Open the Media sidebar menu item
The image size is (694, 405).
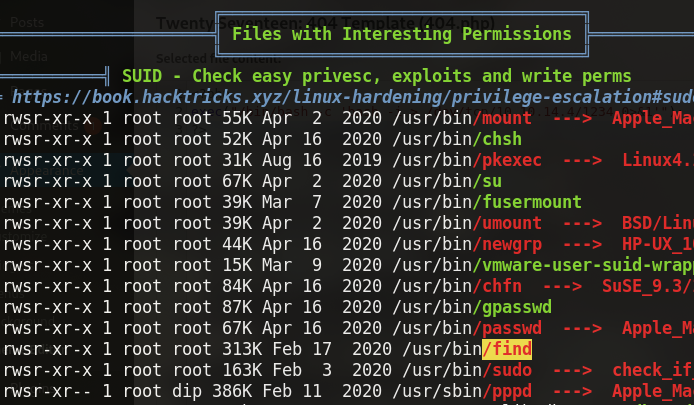point(30,57)
